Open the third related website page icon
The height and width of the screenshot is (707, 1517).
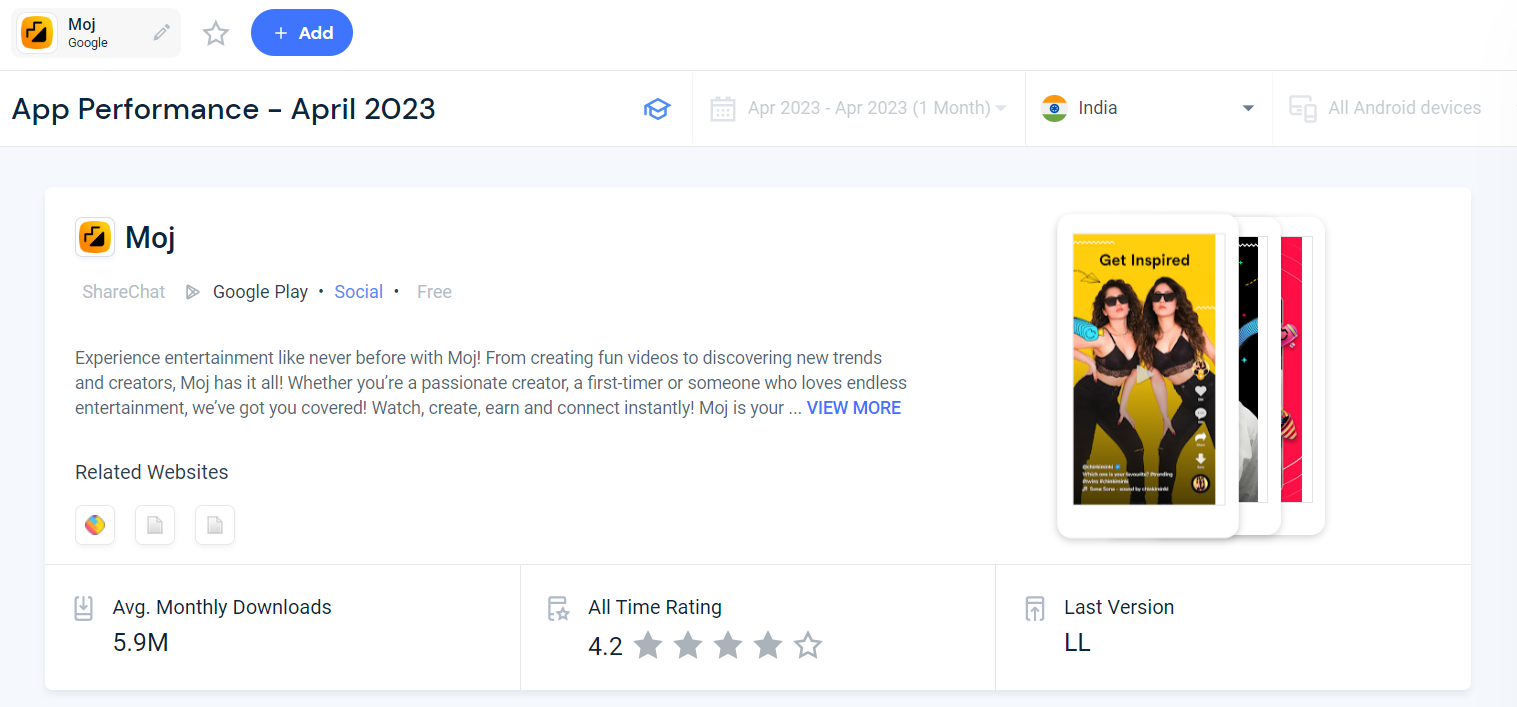pos(215,525)
